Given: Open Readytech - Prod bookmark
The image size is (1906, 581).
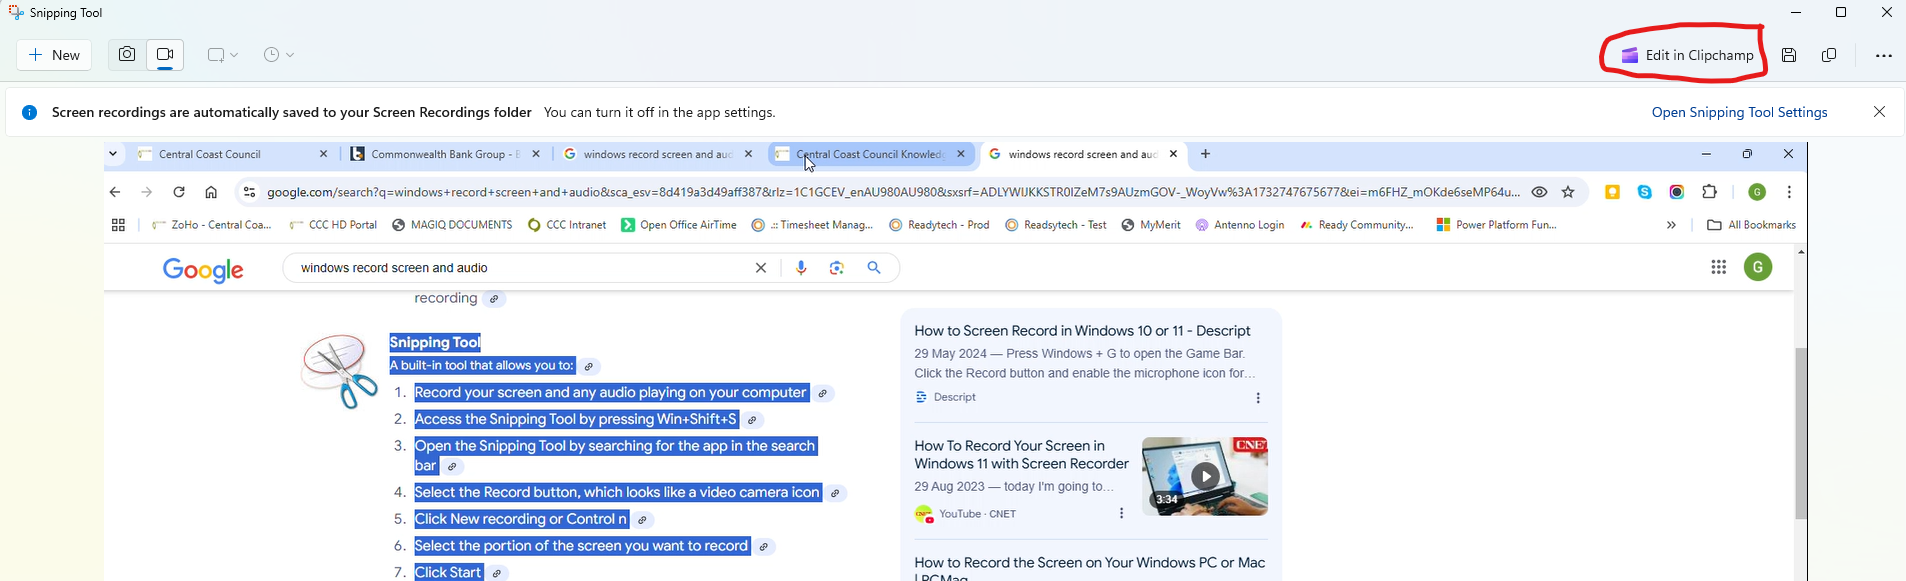Looking at the screenshot, I should tap(939, 225).
